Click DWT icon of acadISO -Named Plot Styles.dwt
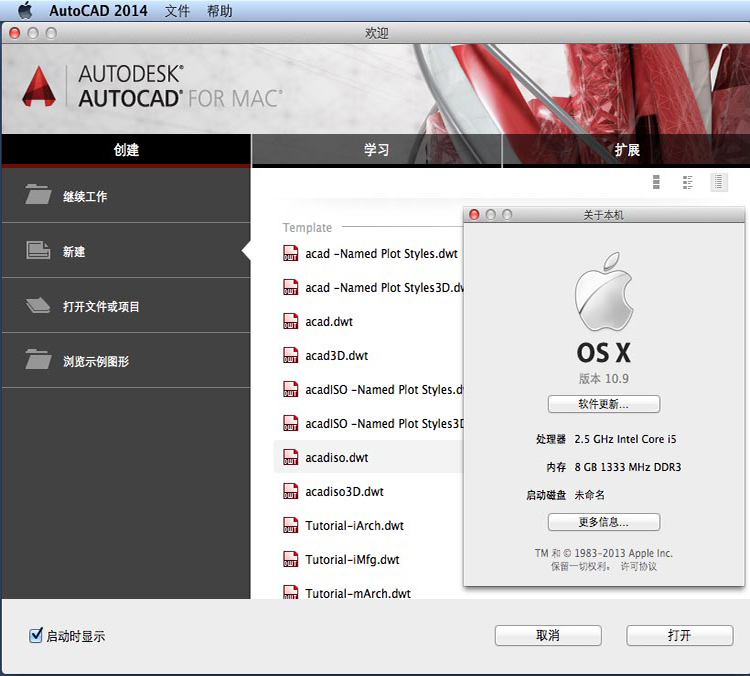Viewport: 750px width, 676px height. [x=290, y=389]
